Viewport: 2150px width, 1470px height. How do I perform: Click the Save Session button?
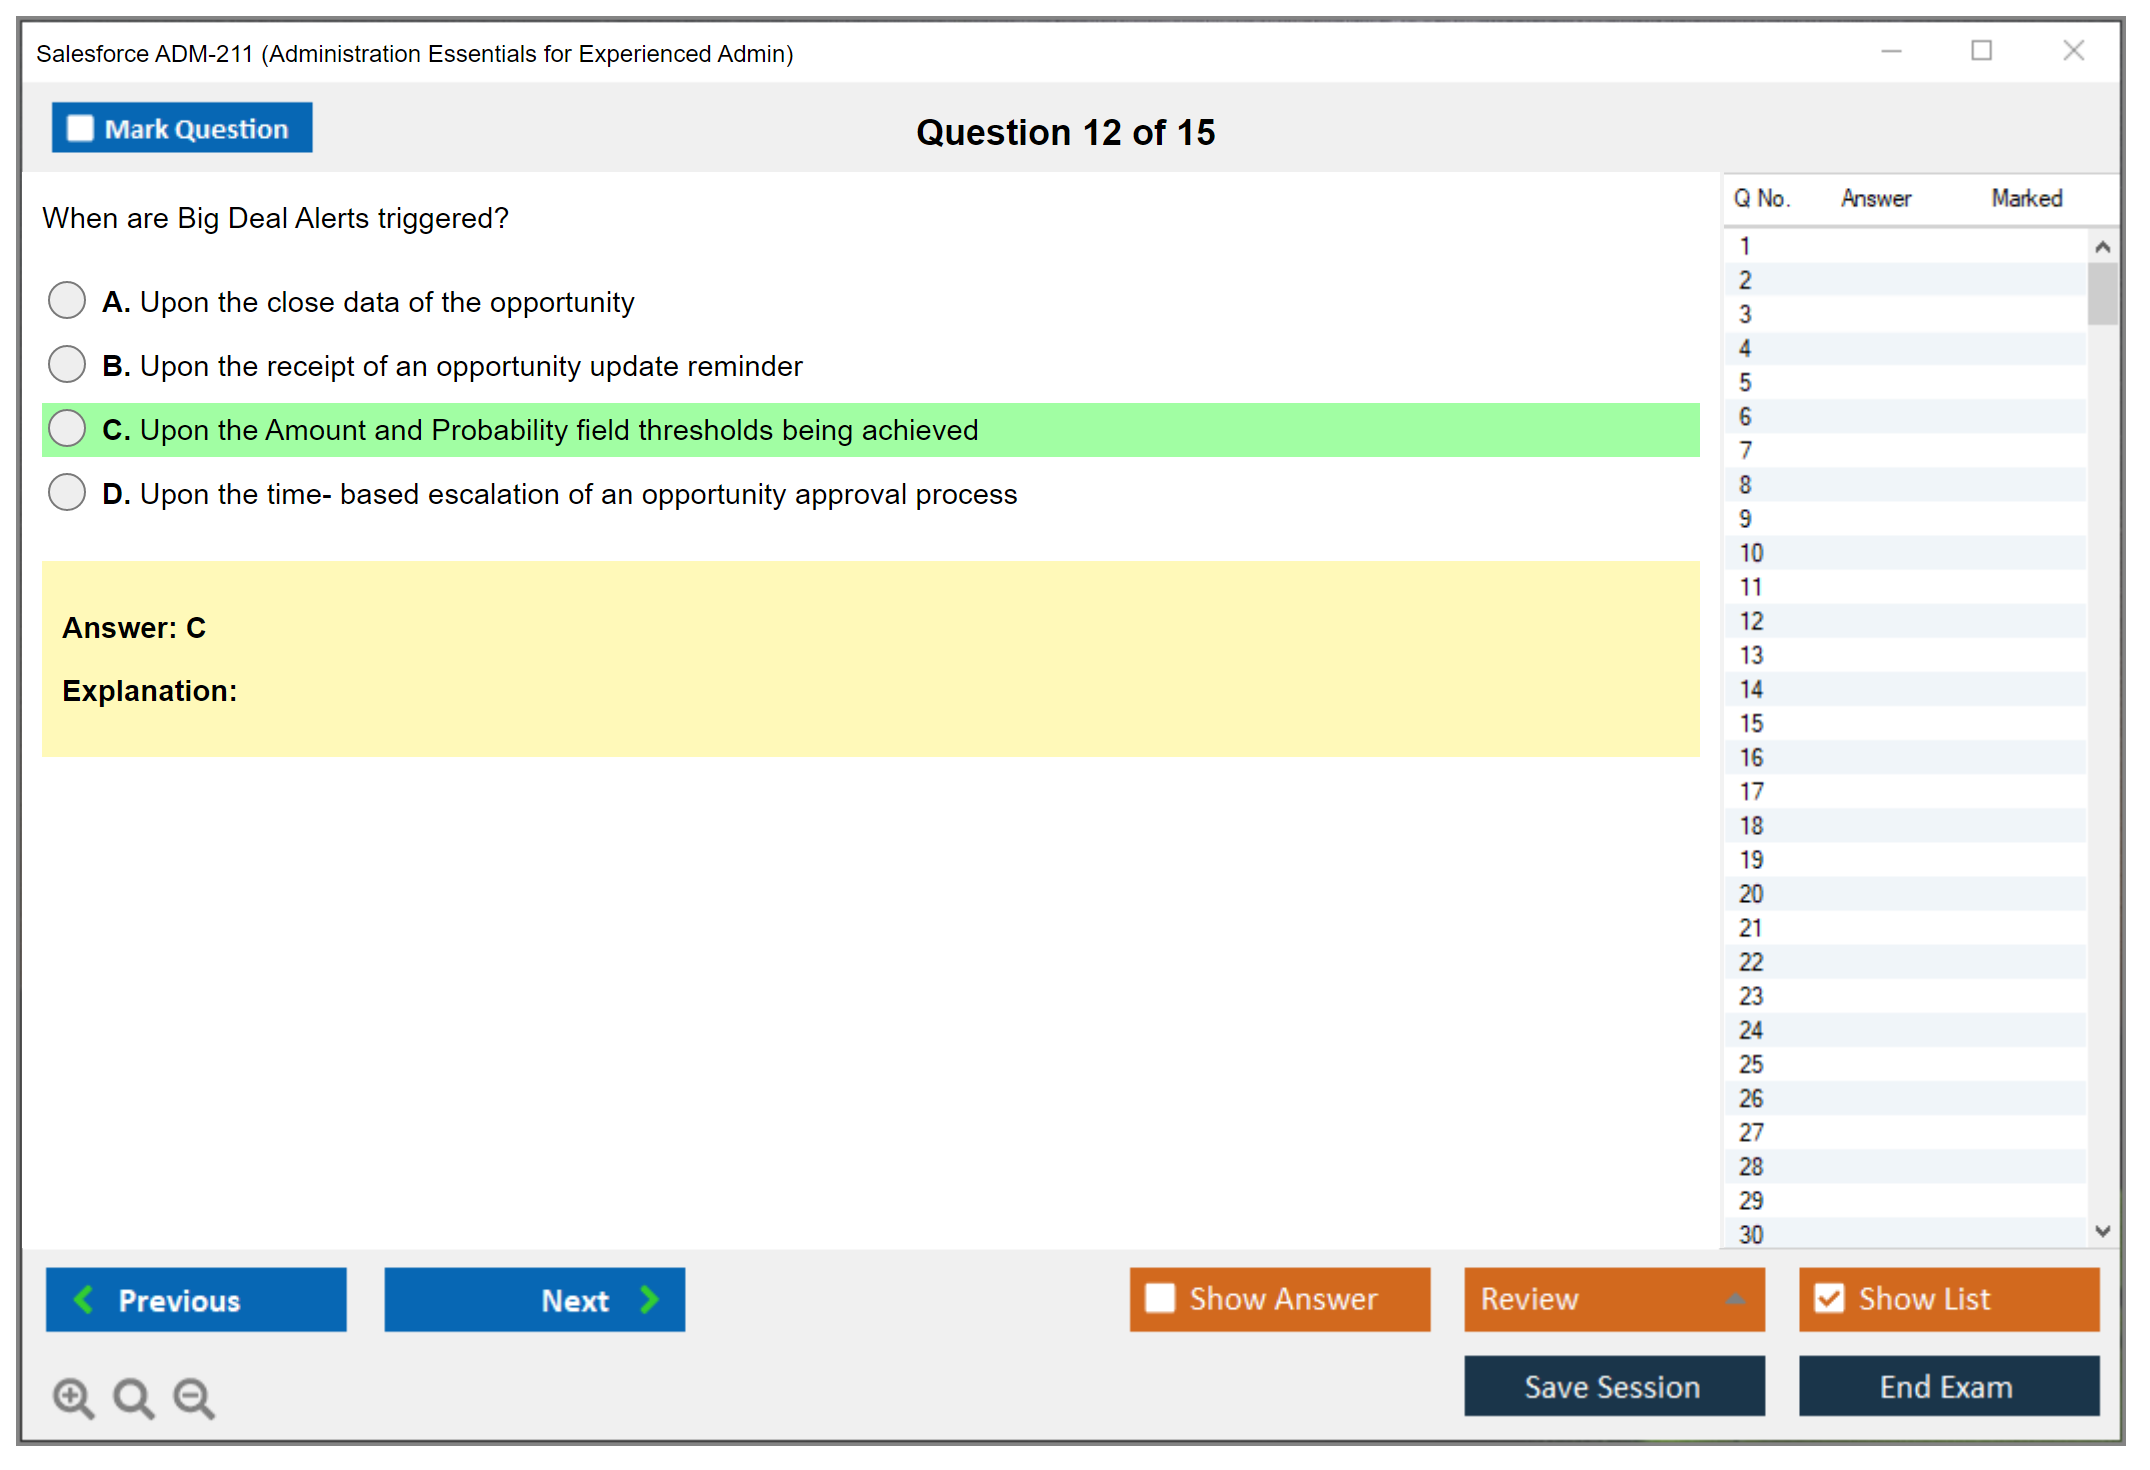[x=1613, y=1386]
